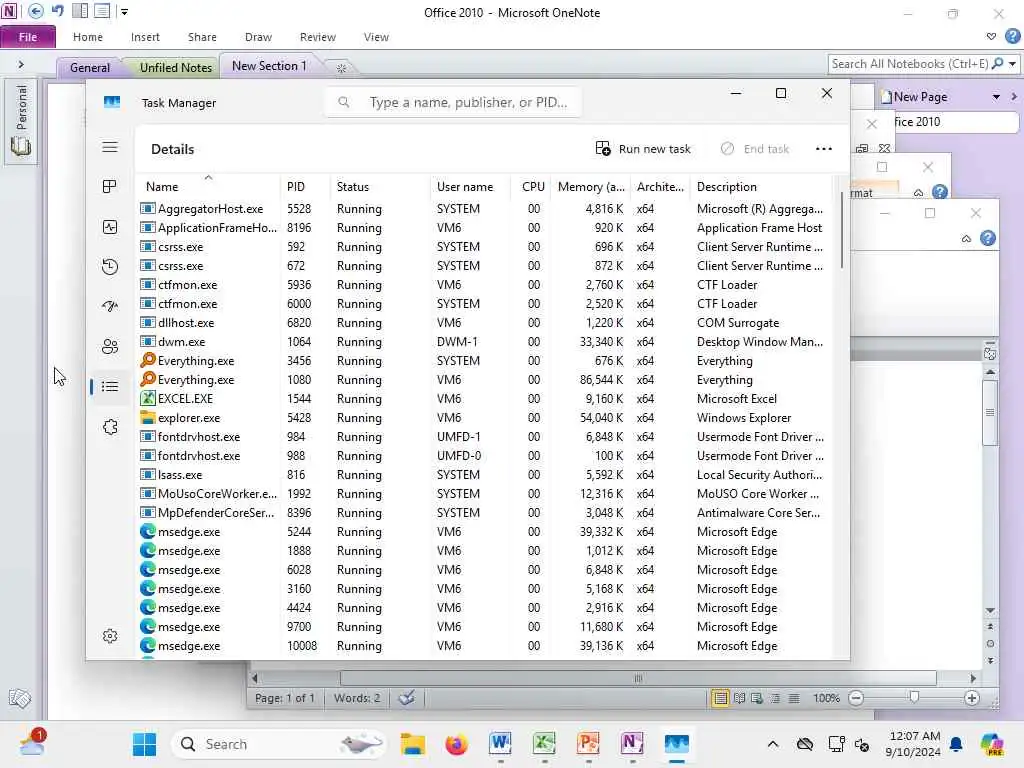Open the Task Manager hamburger navigation menu

[x=110, y=147]
